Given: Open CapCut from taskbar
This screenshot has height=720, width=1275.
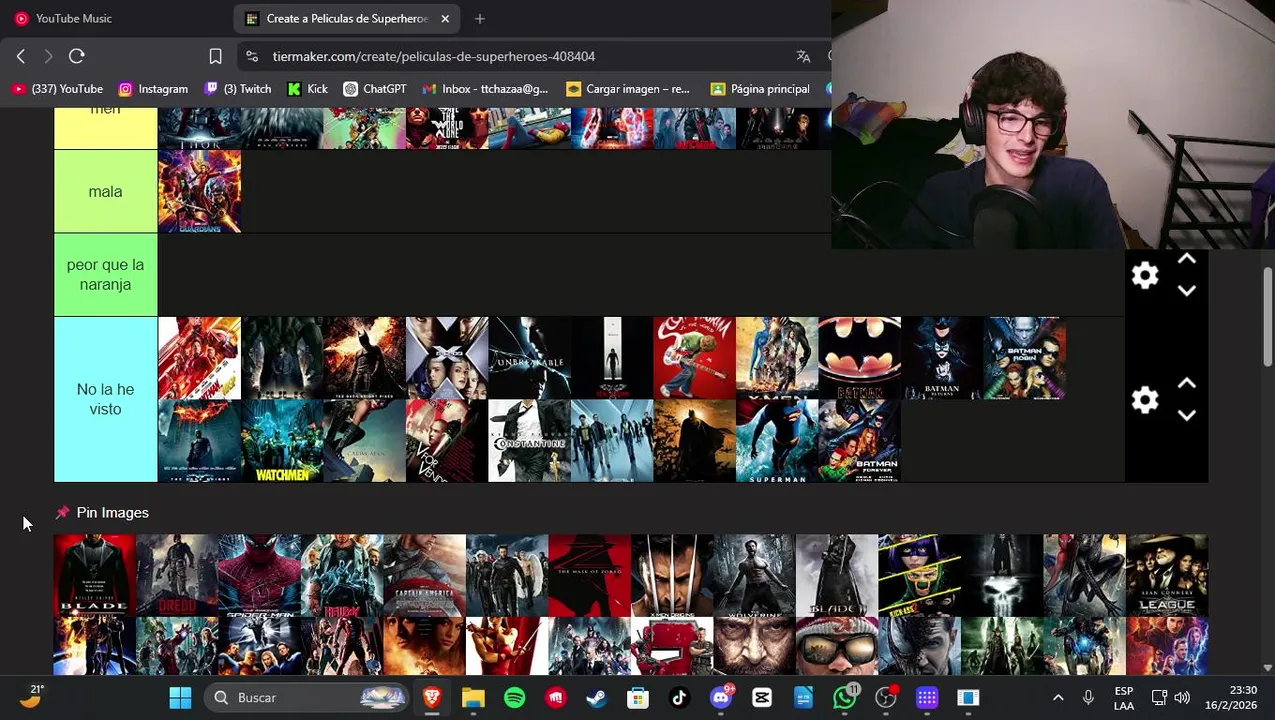Looking at the screenshot, I should point(762,697).
